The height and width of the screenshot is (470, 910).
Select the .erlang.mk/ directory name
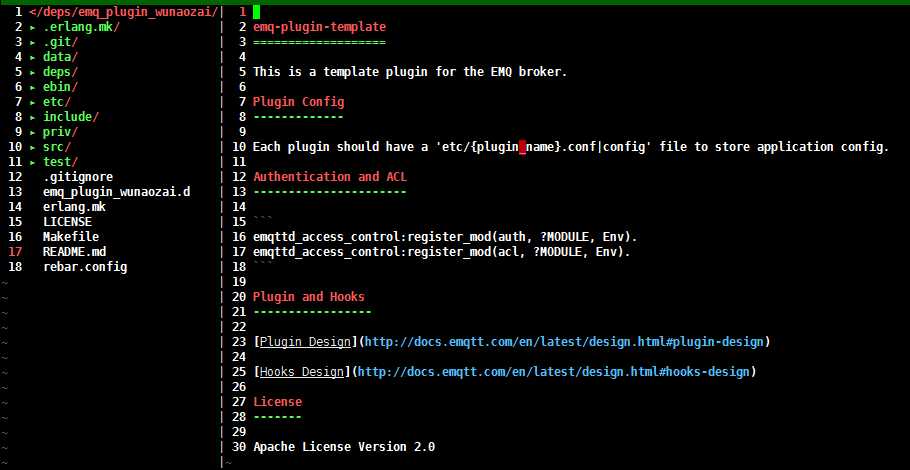[81, 27]
